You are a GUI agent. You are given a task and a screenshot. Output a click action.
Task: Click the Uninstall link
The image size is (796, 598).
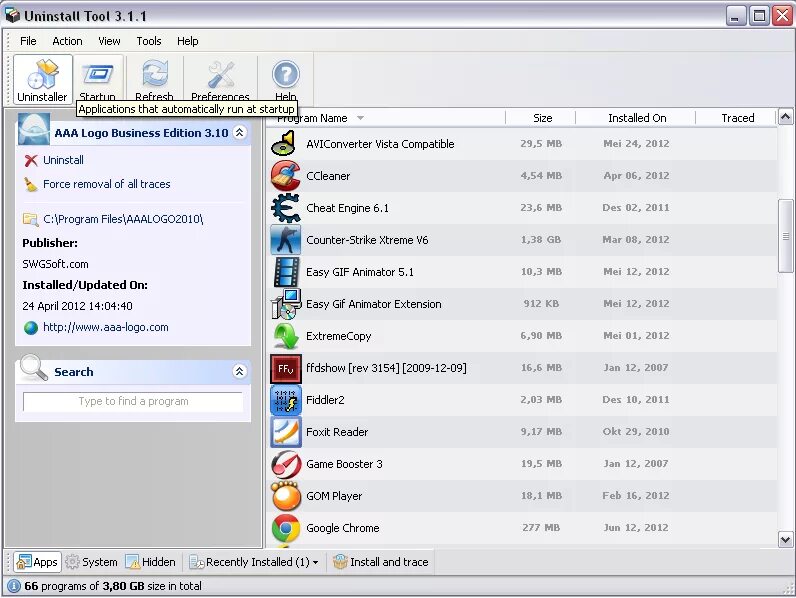63,160
